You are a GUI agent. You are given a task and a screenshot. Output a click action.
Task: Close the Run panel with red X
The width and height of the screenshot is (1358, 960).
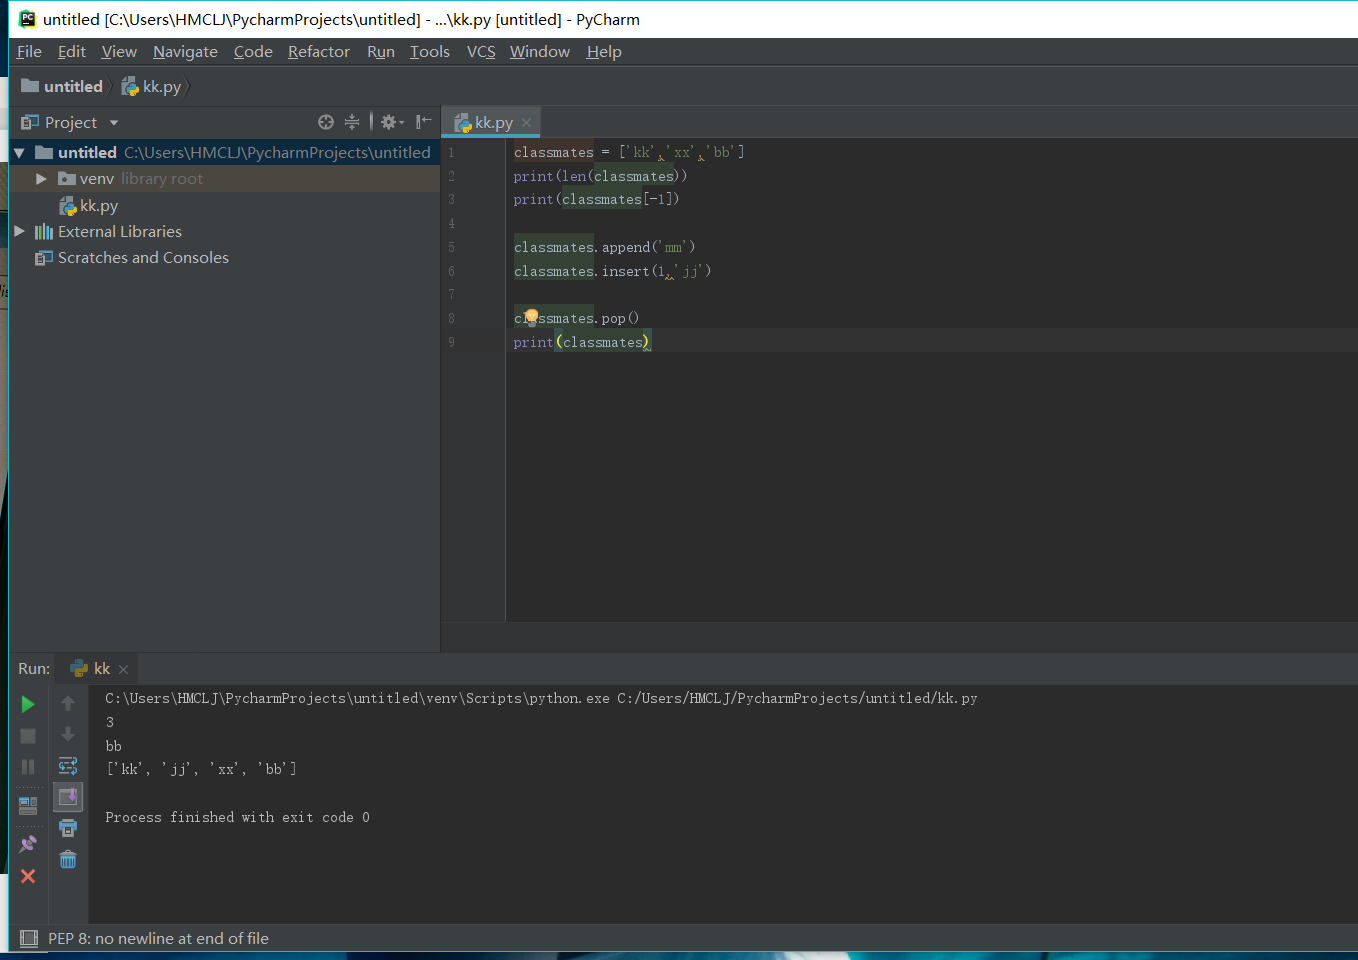[x=28, y=876]
